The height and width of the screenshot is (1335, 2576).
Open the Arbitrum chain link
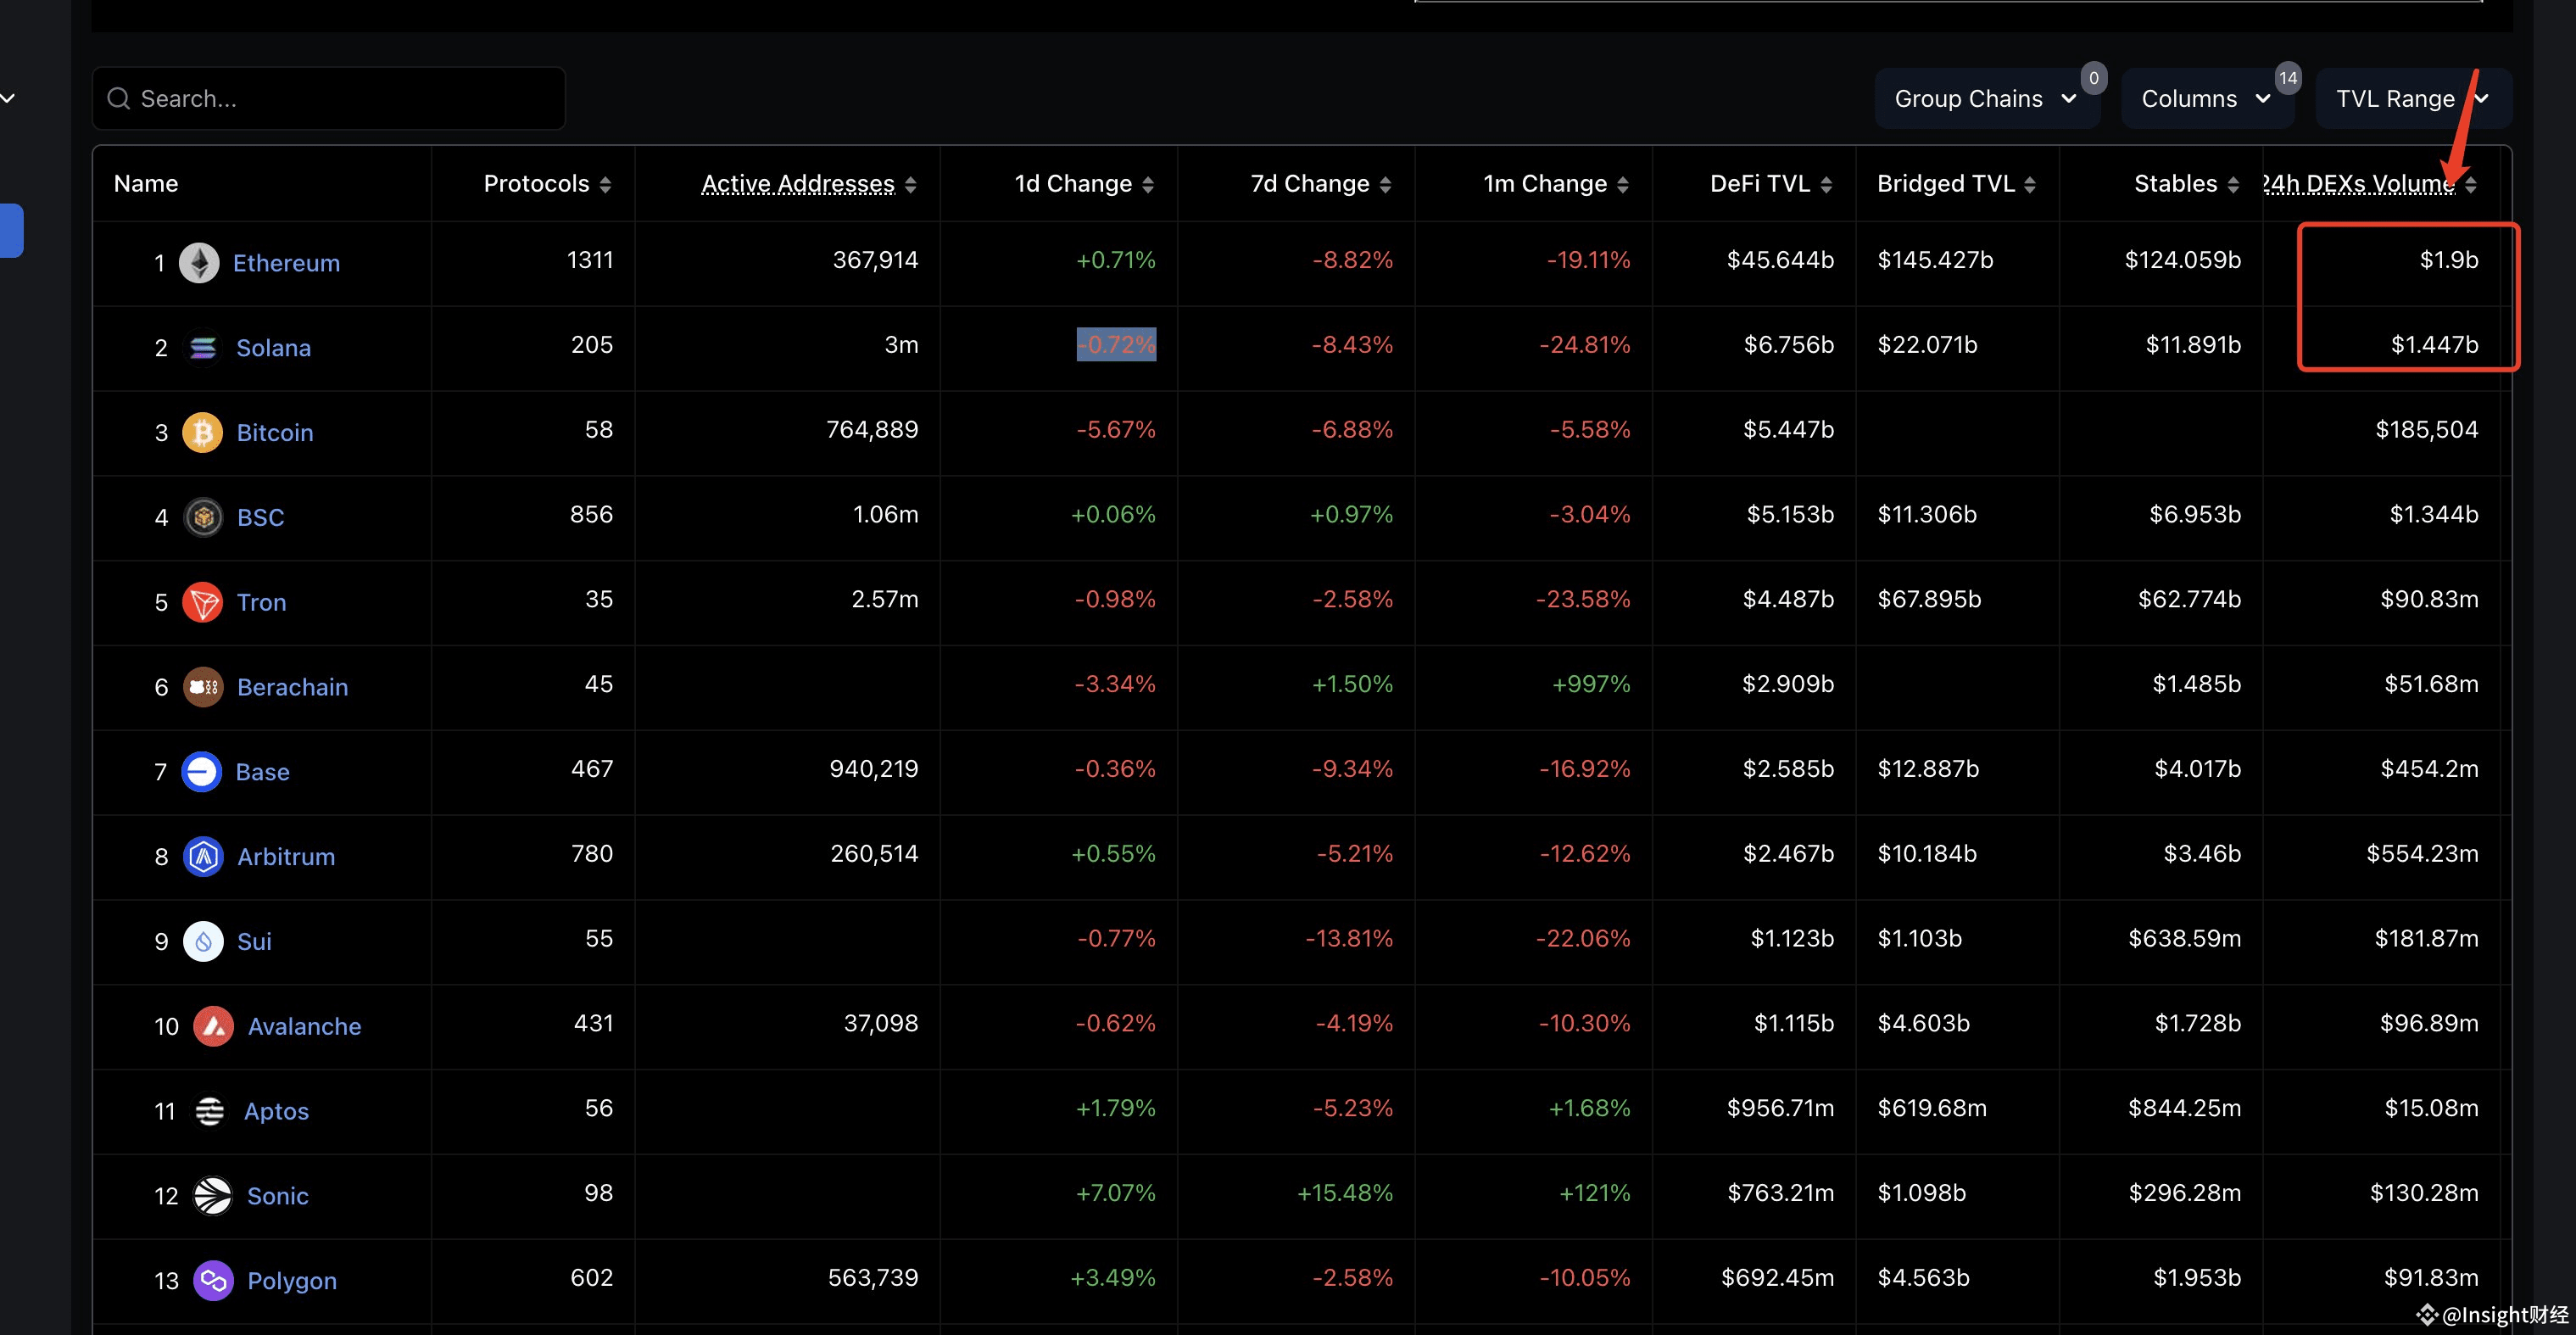click(286, 857)
